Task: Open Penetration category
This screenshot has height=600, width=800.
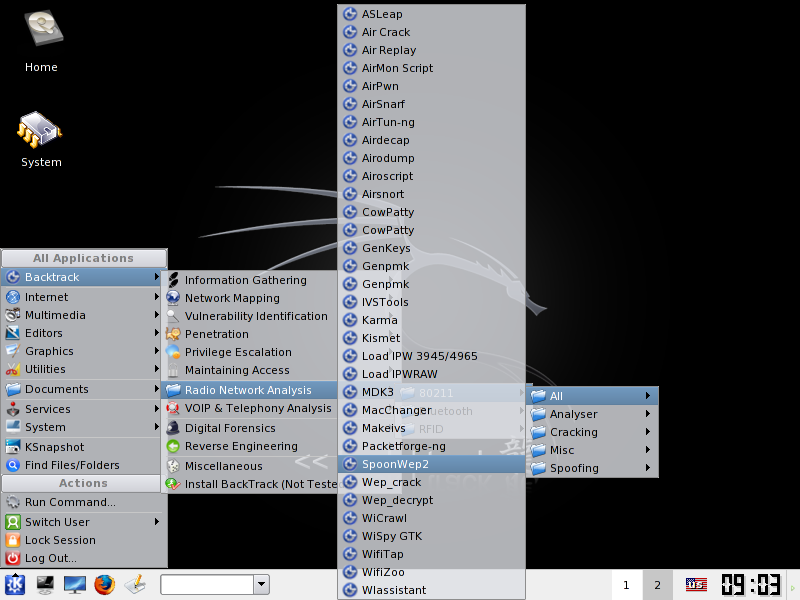Action: point(250,334)
